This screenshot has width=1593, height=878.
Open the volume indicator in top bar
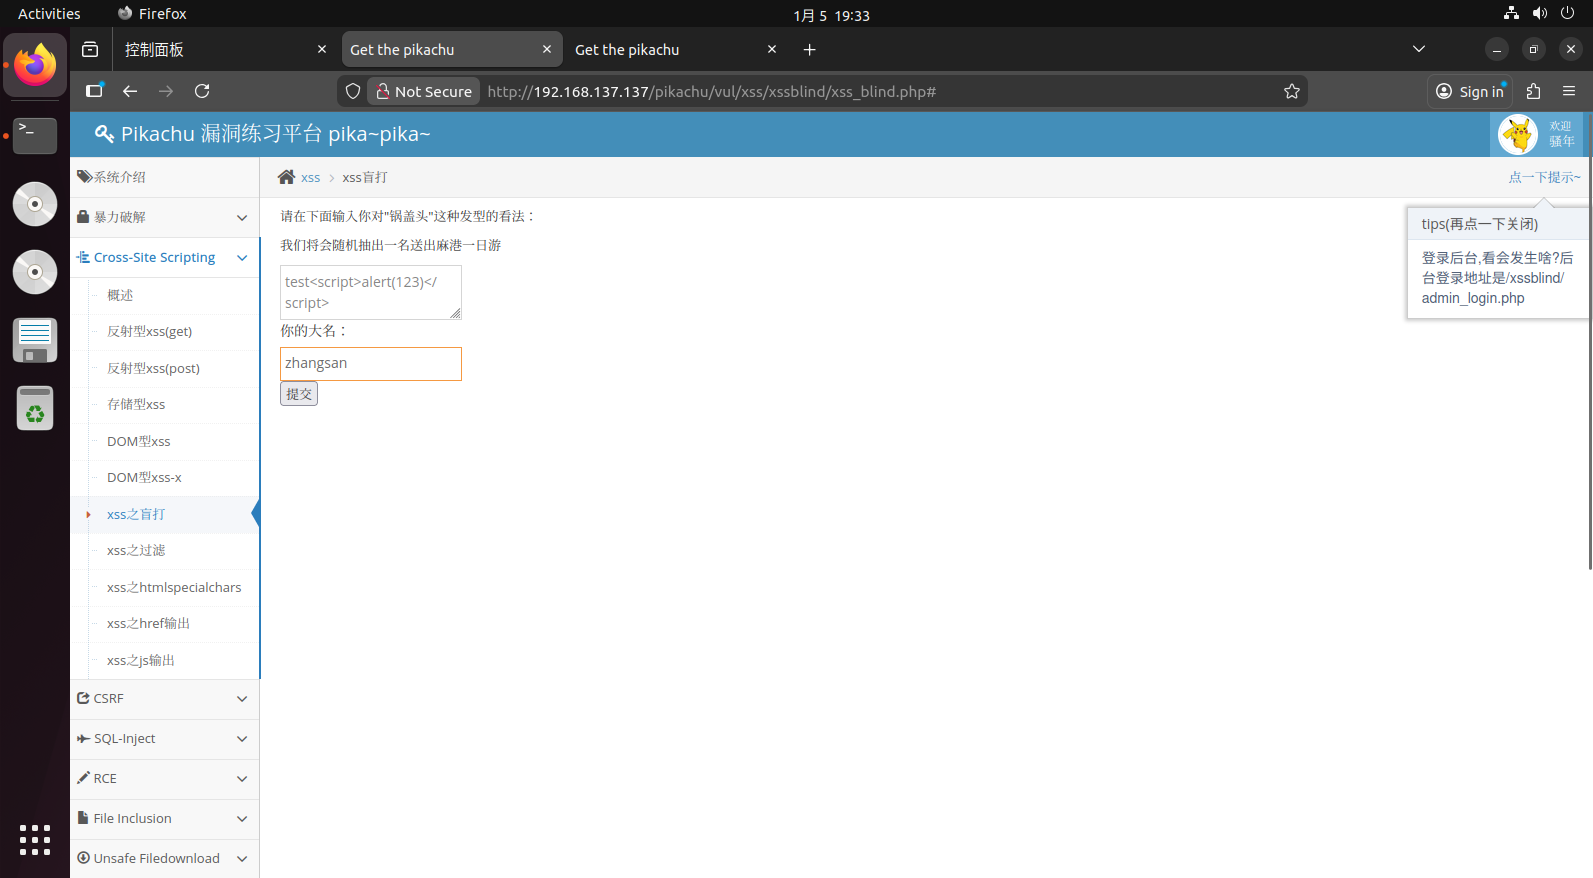point(1540,13)
